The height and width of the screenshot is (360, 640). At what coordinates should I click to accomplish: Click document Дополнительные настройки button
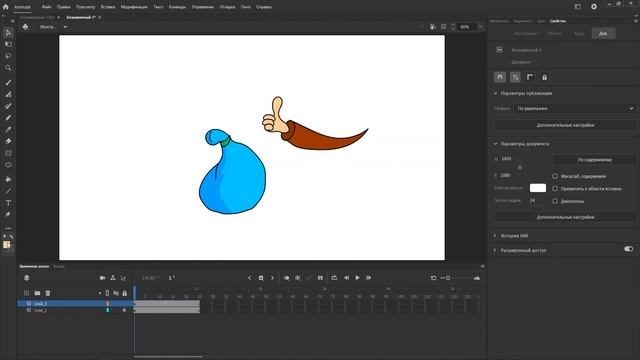tap(565, 218)
